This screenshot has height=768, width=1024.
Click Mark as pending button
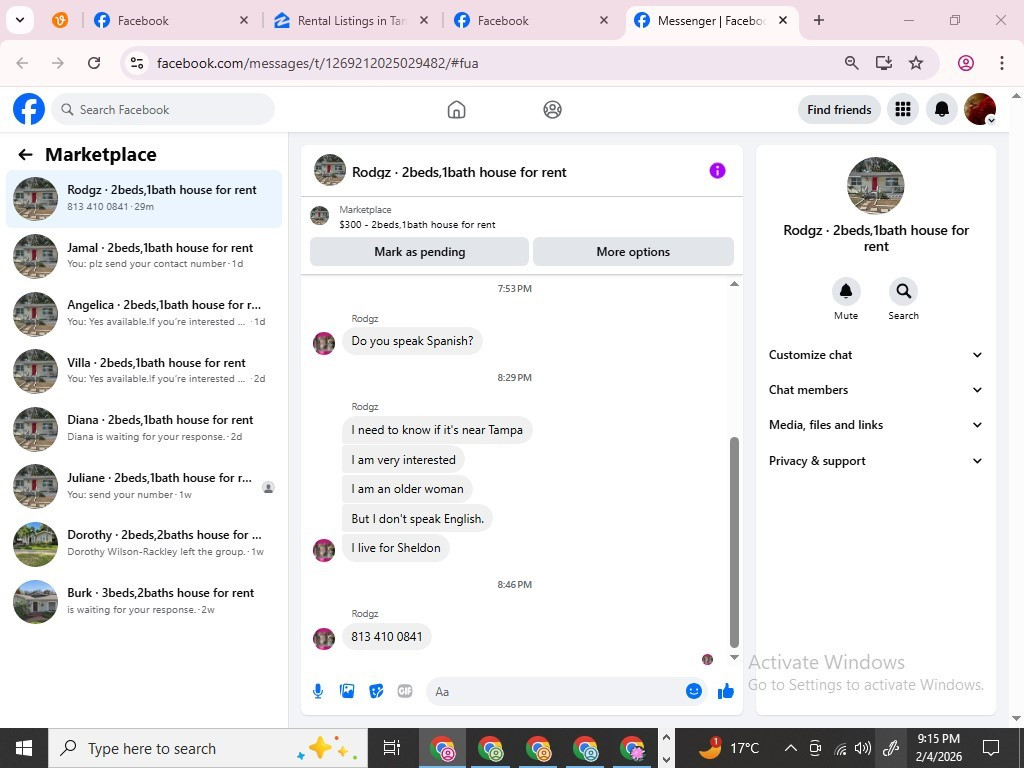point(419,251)
